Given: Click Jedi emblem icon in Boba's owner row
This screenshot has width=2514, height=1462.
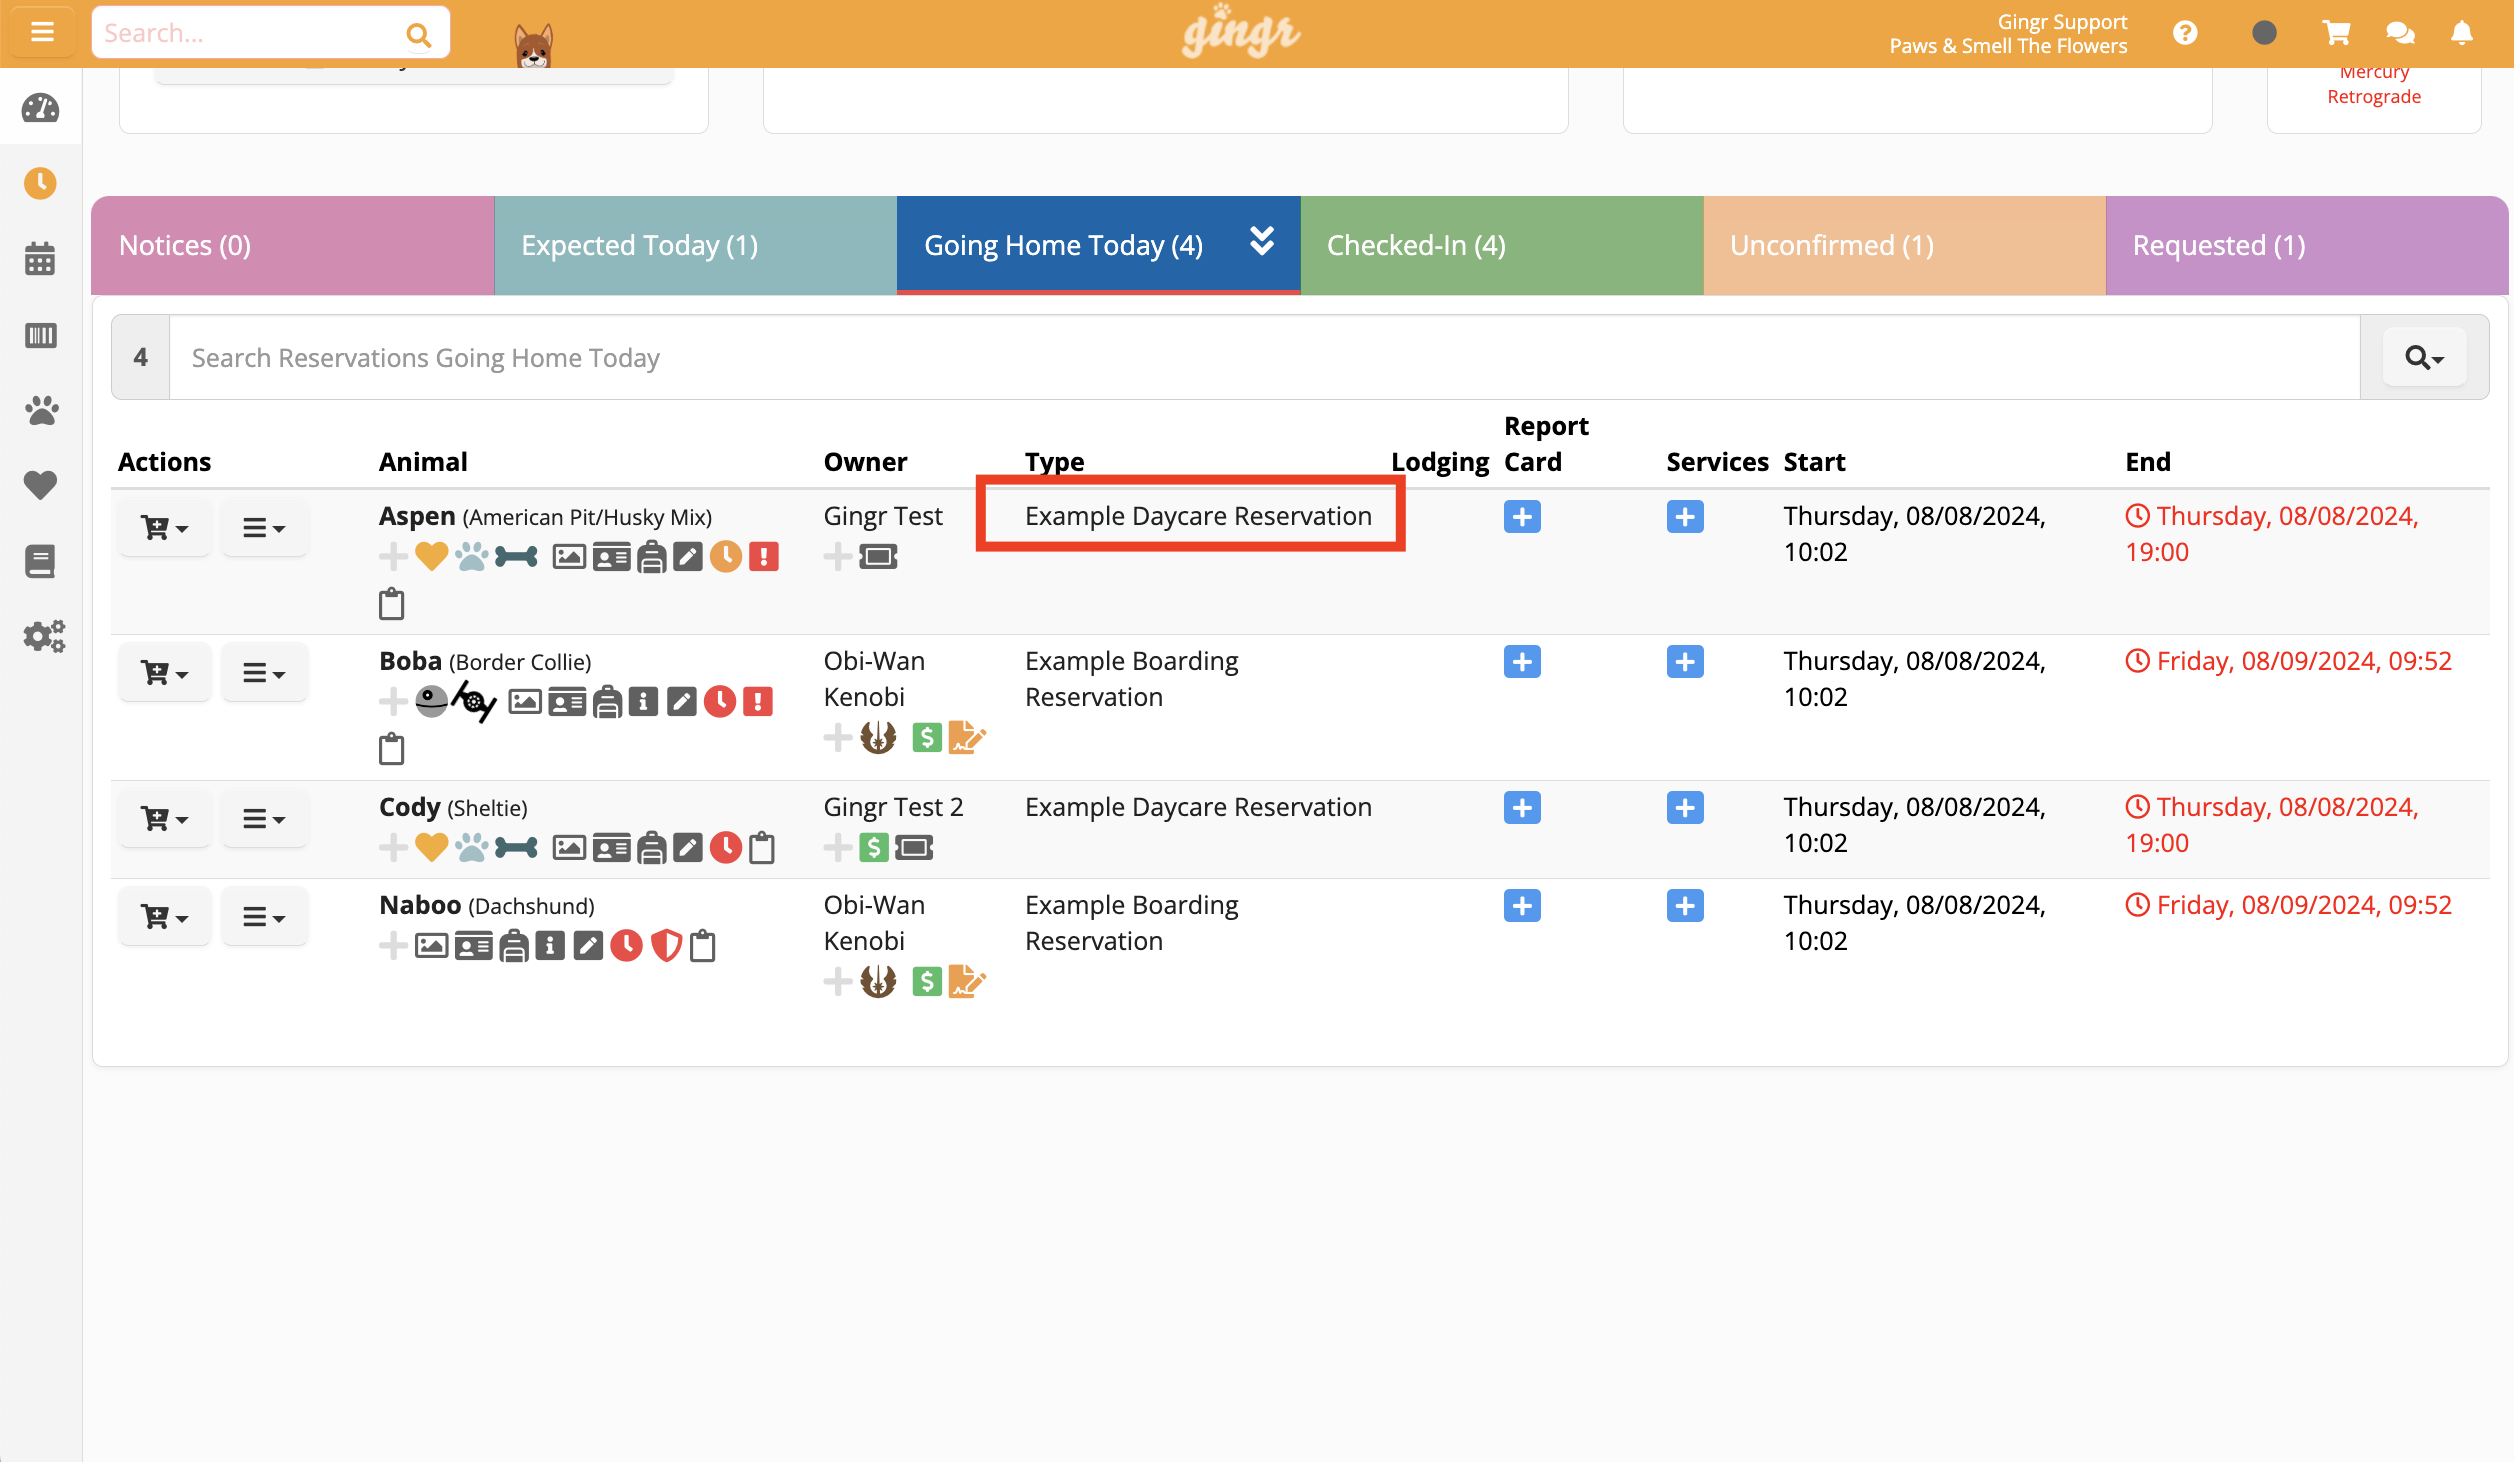Looking at the screenshot, I should pos(878,738).
